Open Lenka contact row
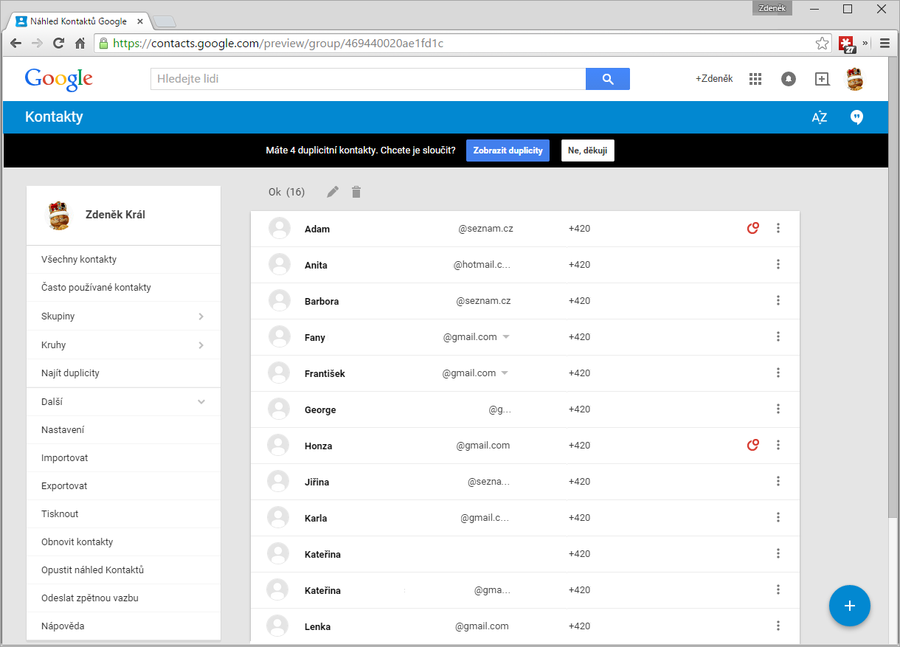Viewport: 900px width, 647px height. [x=525, y=626]
